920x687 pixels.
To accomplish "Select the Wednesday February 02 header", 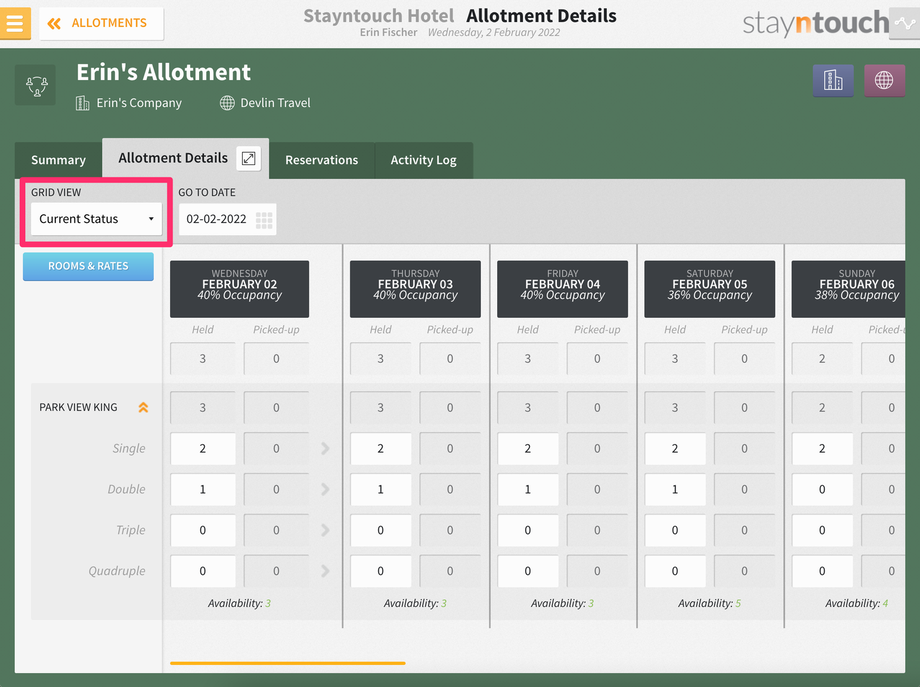I will click(239, 289).
